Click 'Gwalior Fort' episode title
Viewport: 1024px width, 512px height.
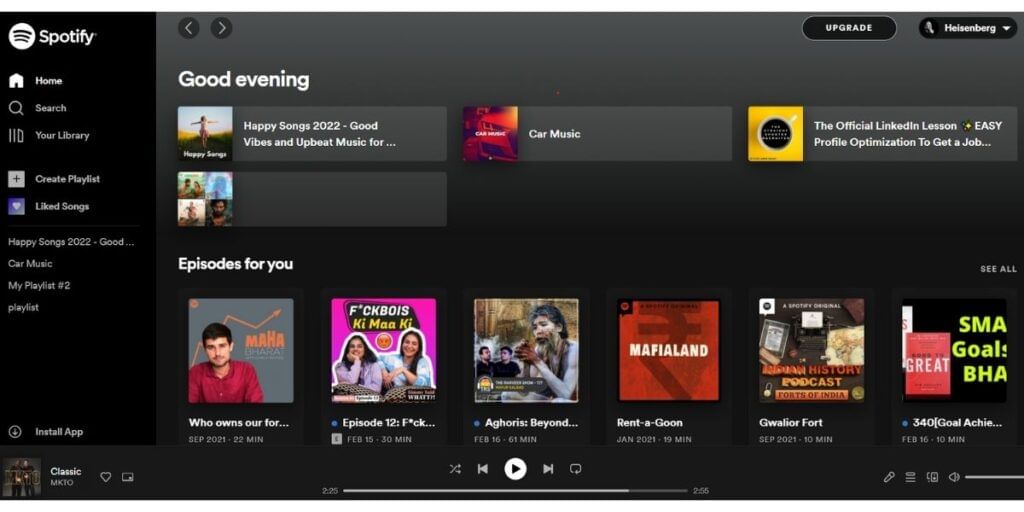[791, 423]
